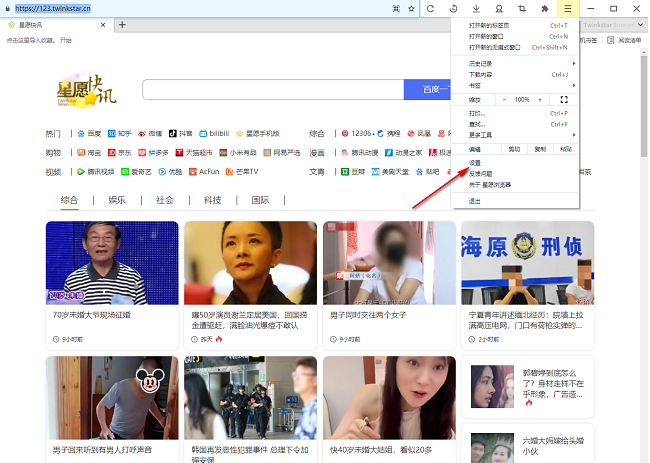Click the translate icon in the address bar
Image resolution: width=650 pixels, height=463 pixels.
(x=396, y=8)
